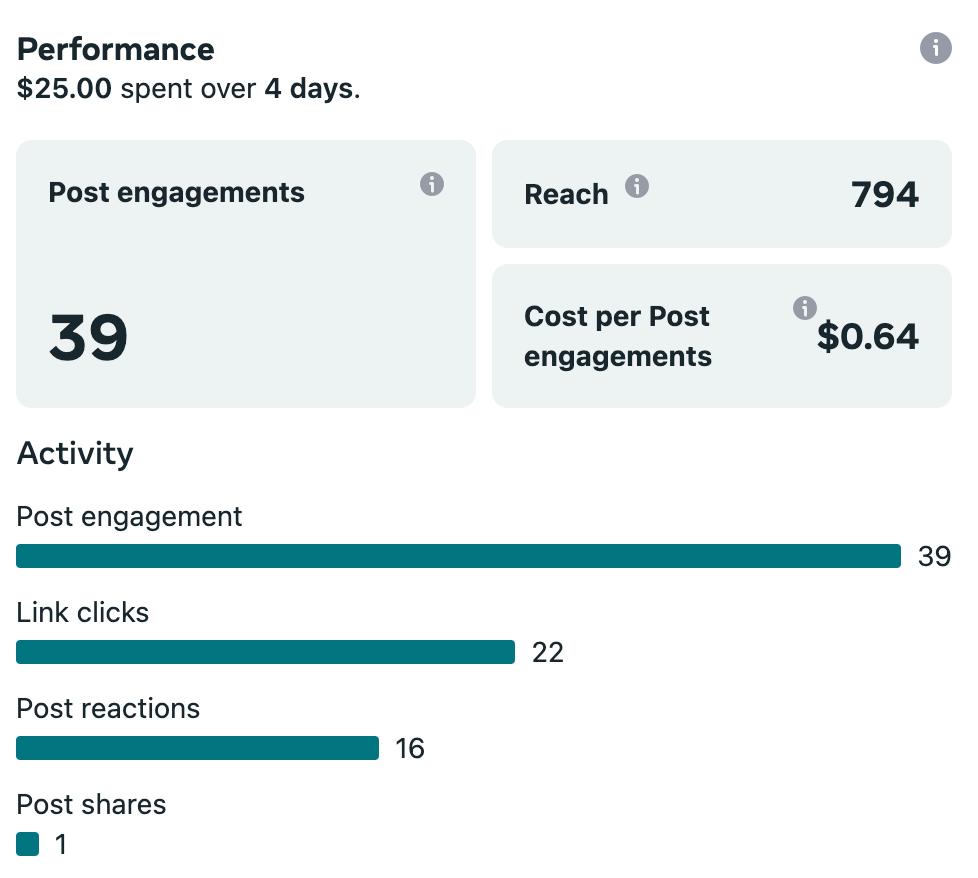The height and width of the screenshot is (878, 978).
Task: Click the 22 link clicks count
Action: (x=548, y=652)
